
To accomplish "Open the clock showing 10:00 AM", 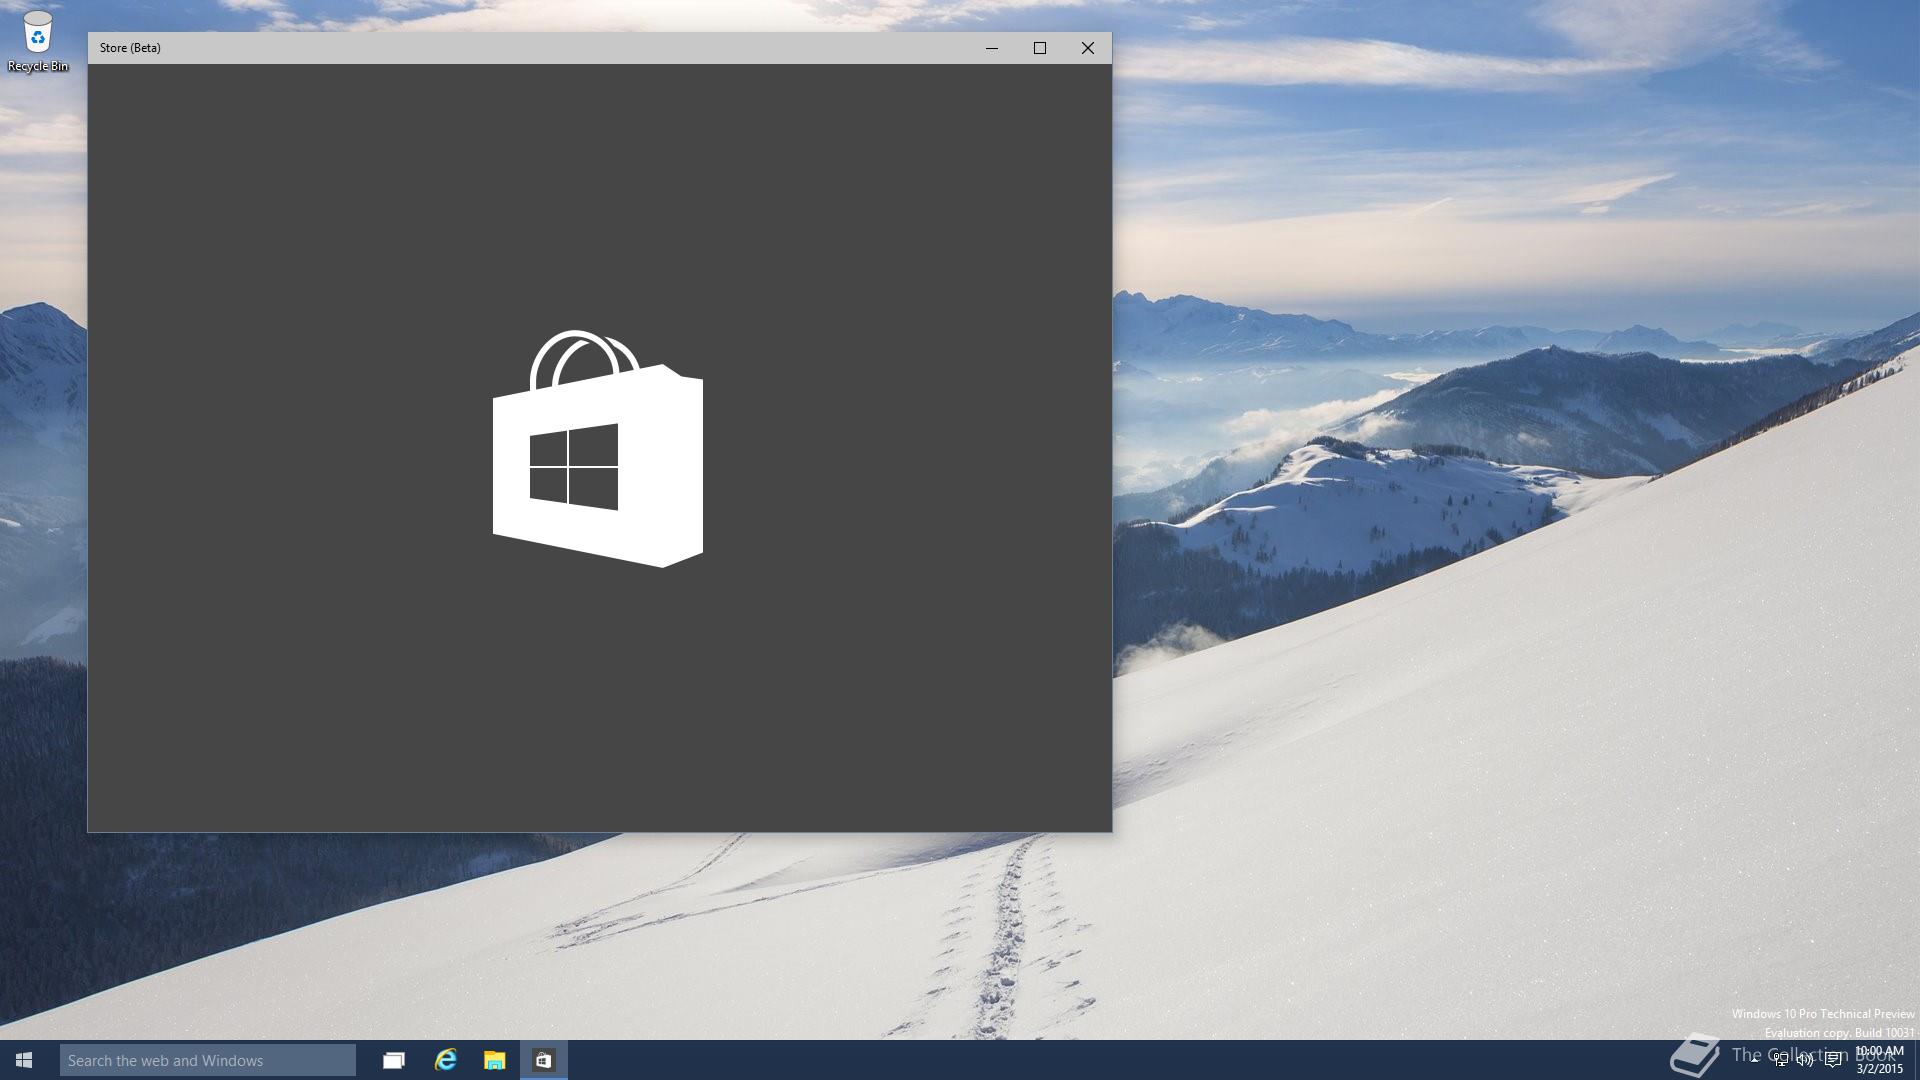I will click(x=1880, y=1060).
